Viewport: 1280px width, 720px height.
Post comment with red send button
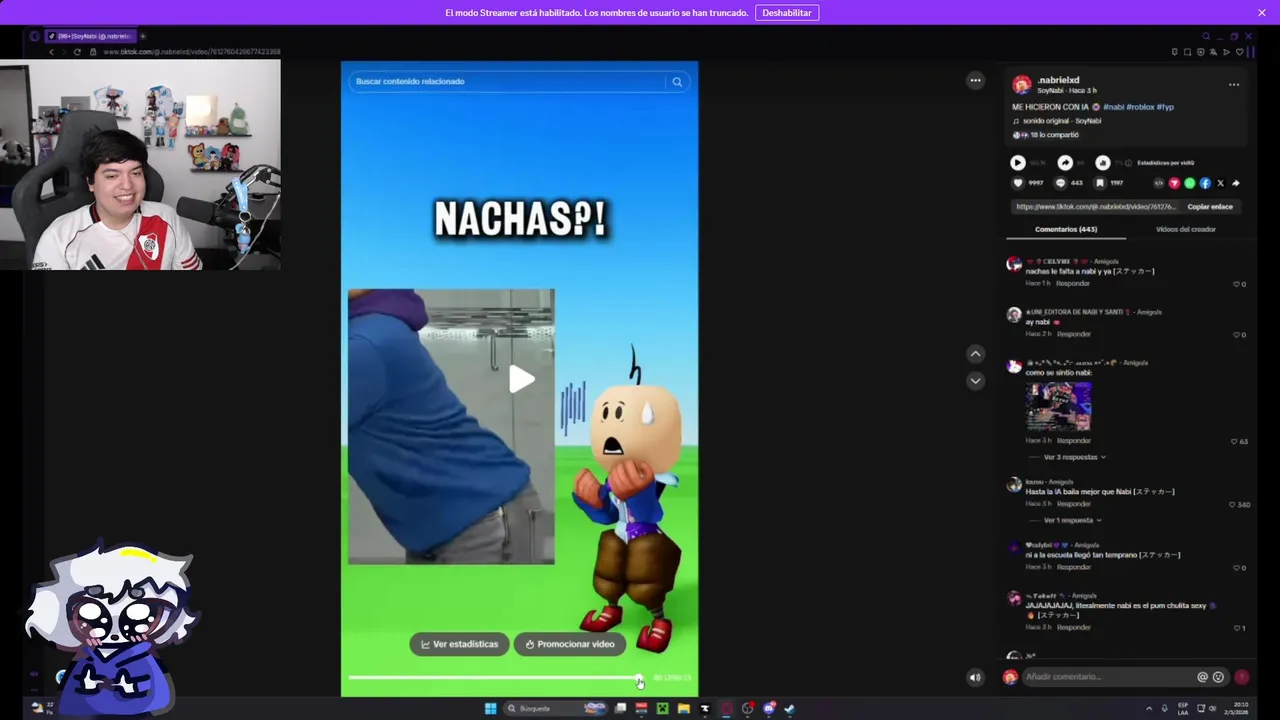point(1242,677)
